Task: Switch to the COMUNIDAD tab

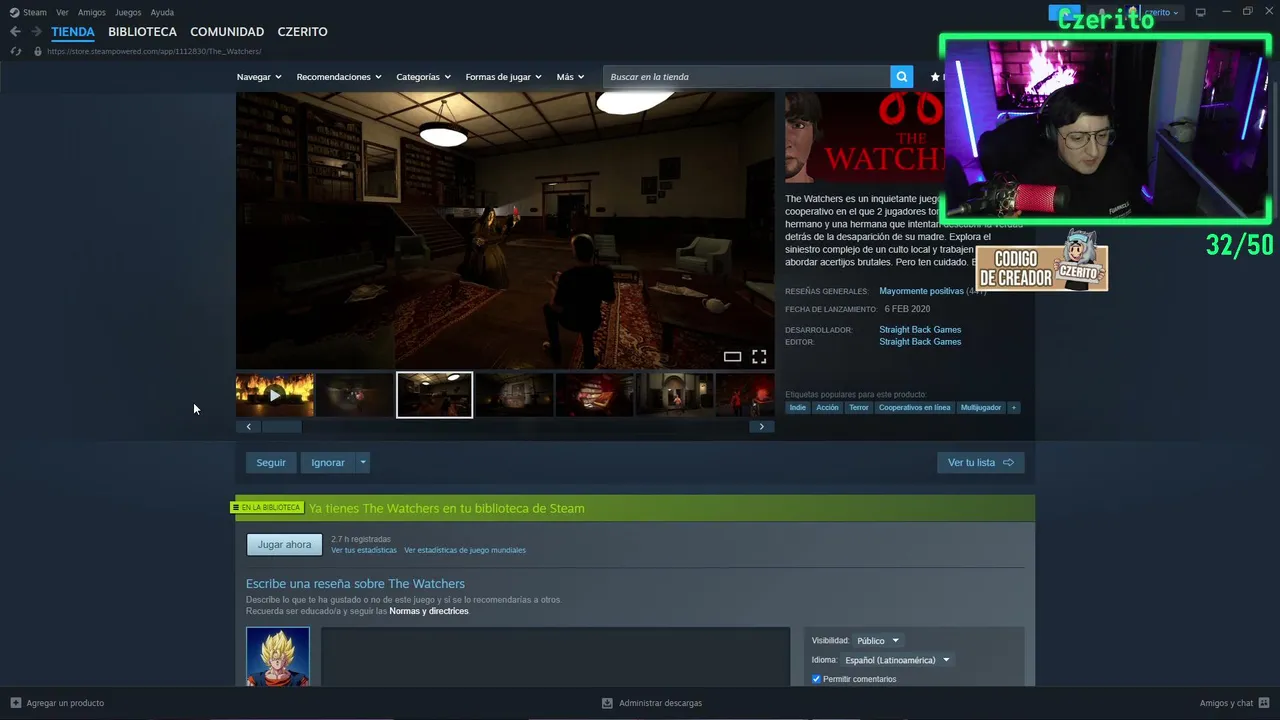Action: (x=227, y=32)
